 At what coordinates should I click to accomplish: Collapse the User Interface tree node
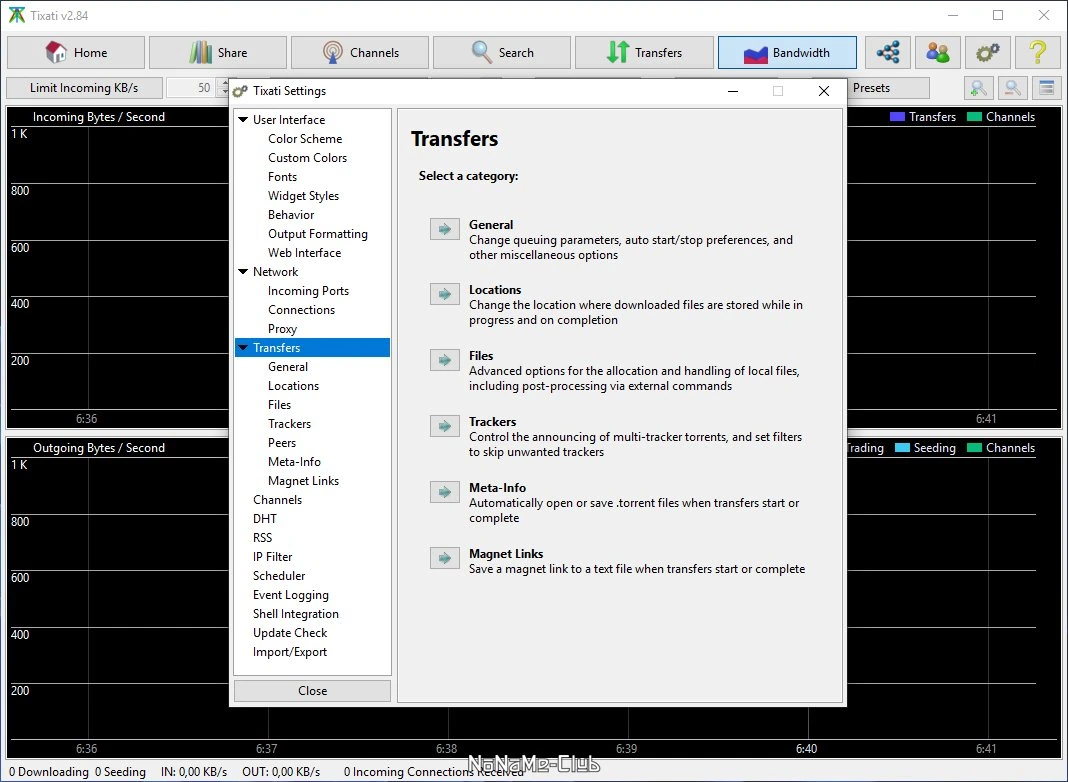(x=243, y=120)
